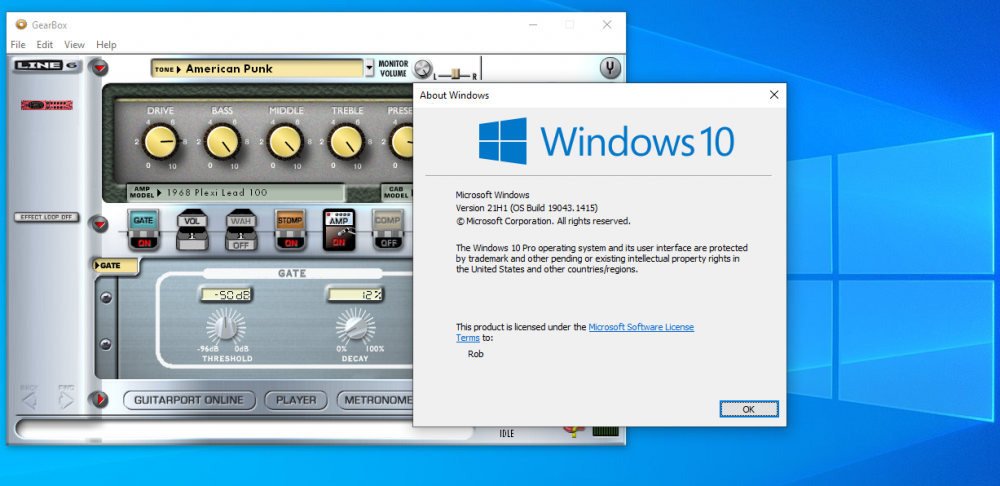Click the green level meter in the status area
Screen dimensions: 1000x486
click(605, 431)
